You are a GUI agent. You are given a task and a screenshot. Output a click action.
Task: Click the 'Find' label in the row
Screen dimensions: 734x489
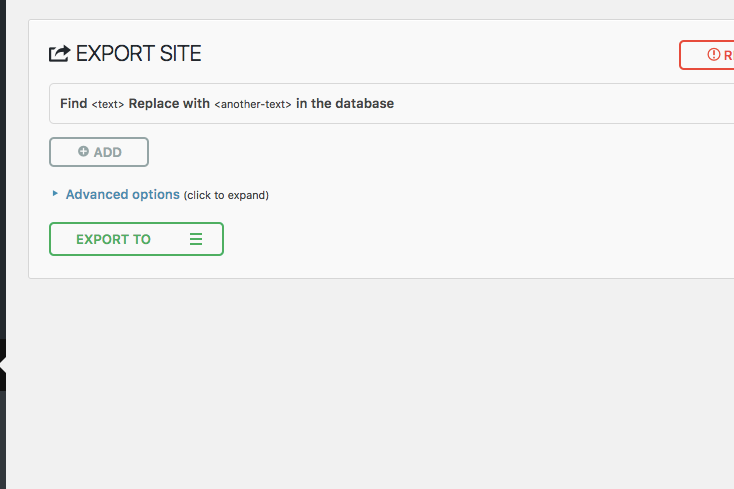coord(73,103)
